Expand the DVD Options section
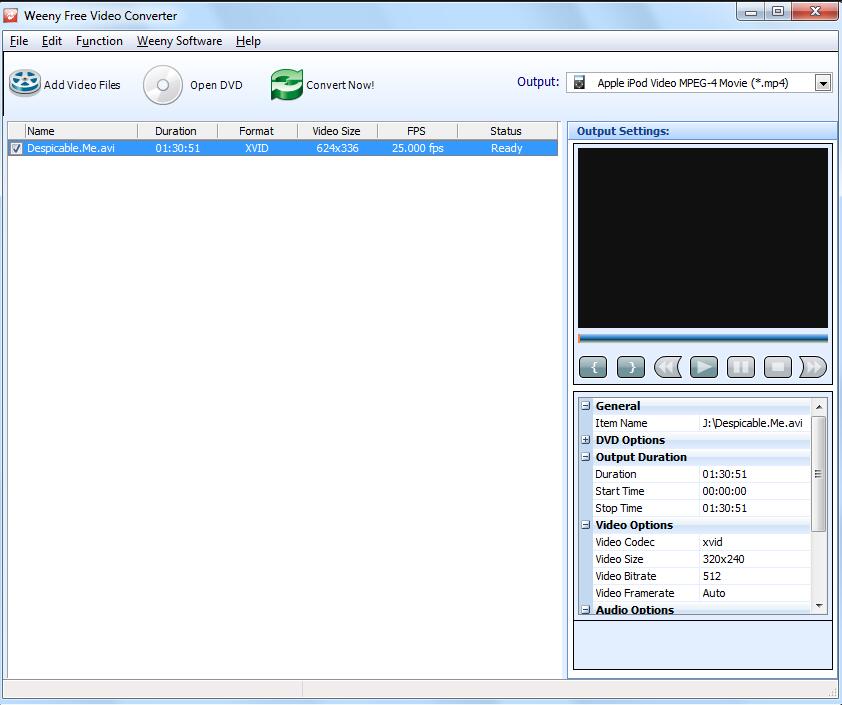842x705 pixels. [x=584, y=440]
